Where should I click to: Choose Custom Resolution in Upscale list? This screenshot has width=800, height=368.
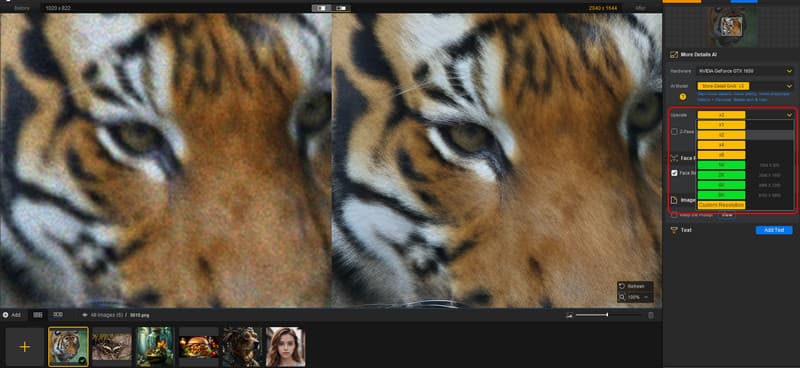pyautogui.click(x=721, y=205)
